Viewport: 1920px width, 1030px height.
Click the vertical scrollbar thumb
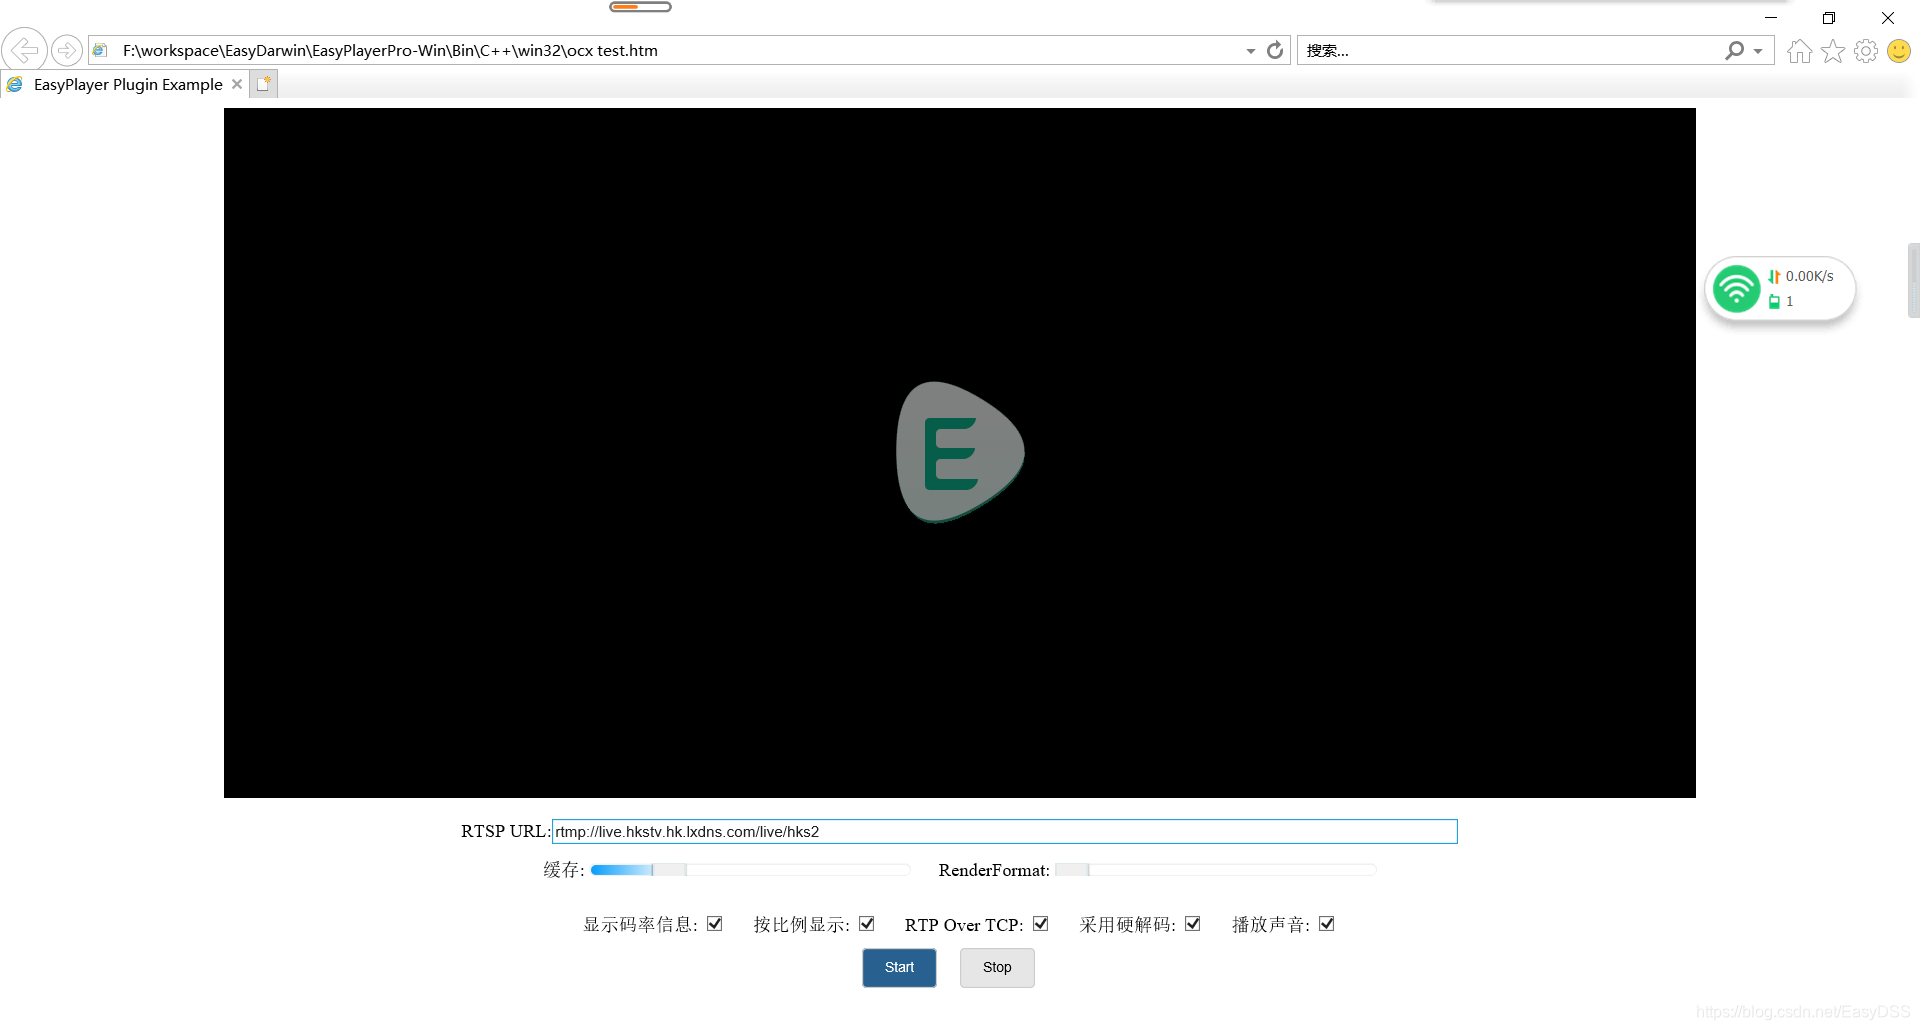pos(1913,280)
